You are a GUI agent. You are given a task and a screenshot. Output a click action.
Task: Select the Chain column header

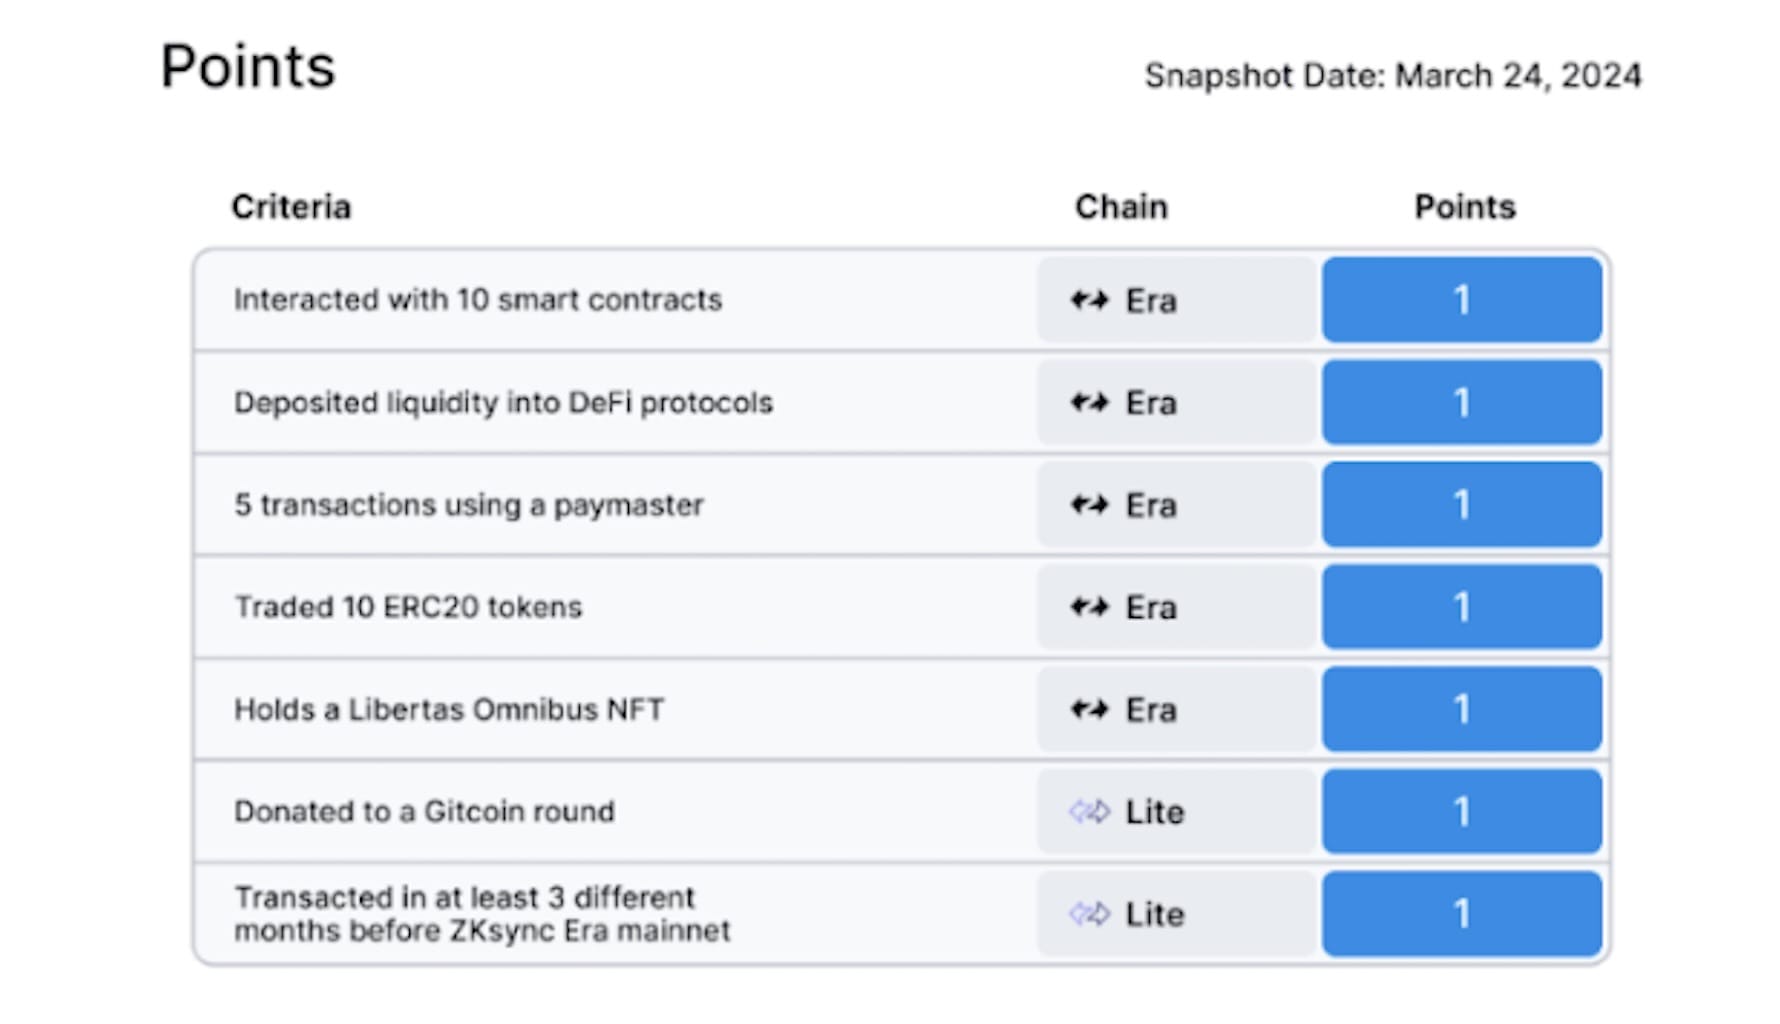pyautogui.click(x=1121, y=207)
